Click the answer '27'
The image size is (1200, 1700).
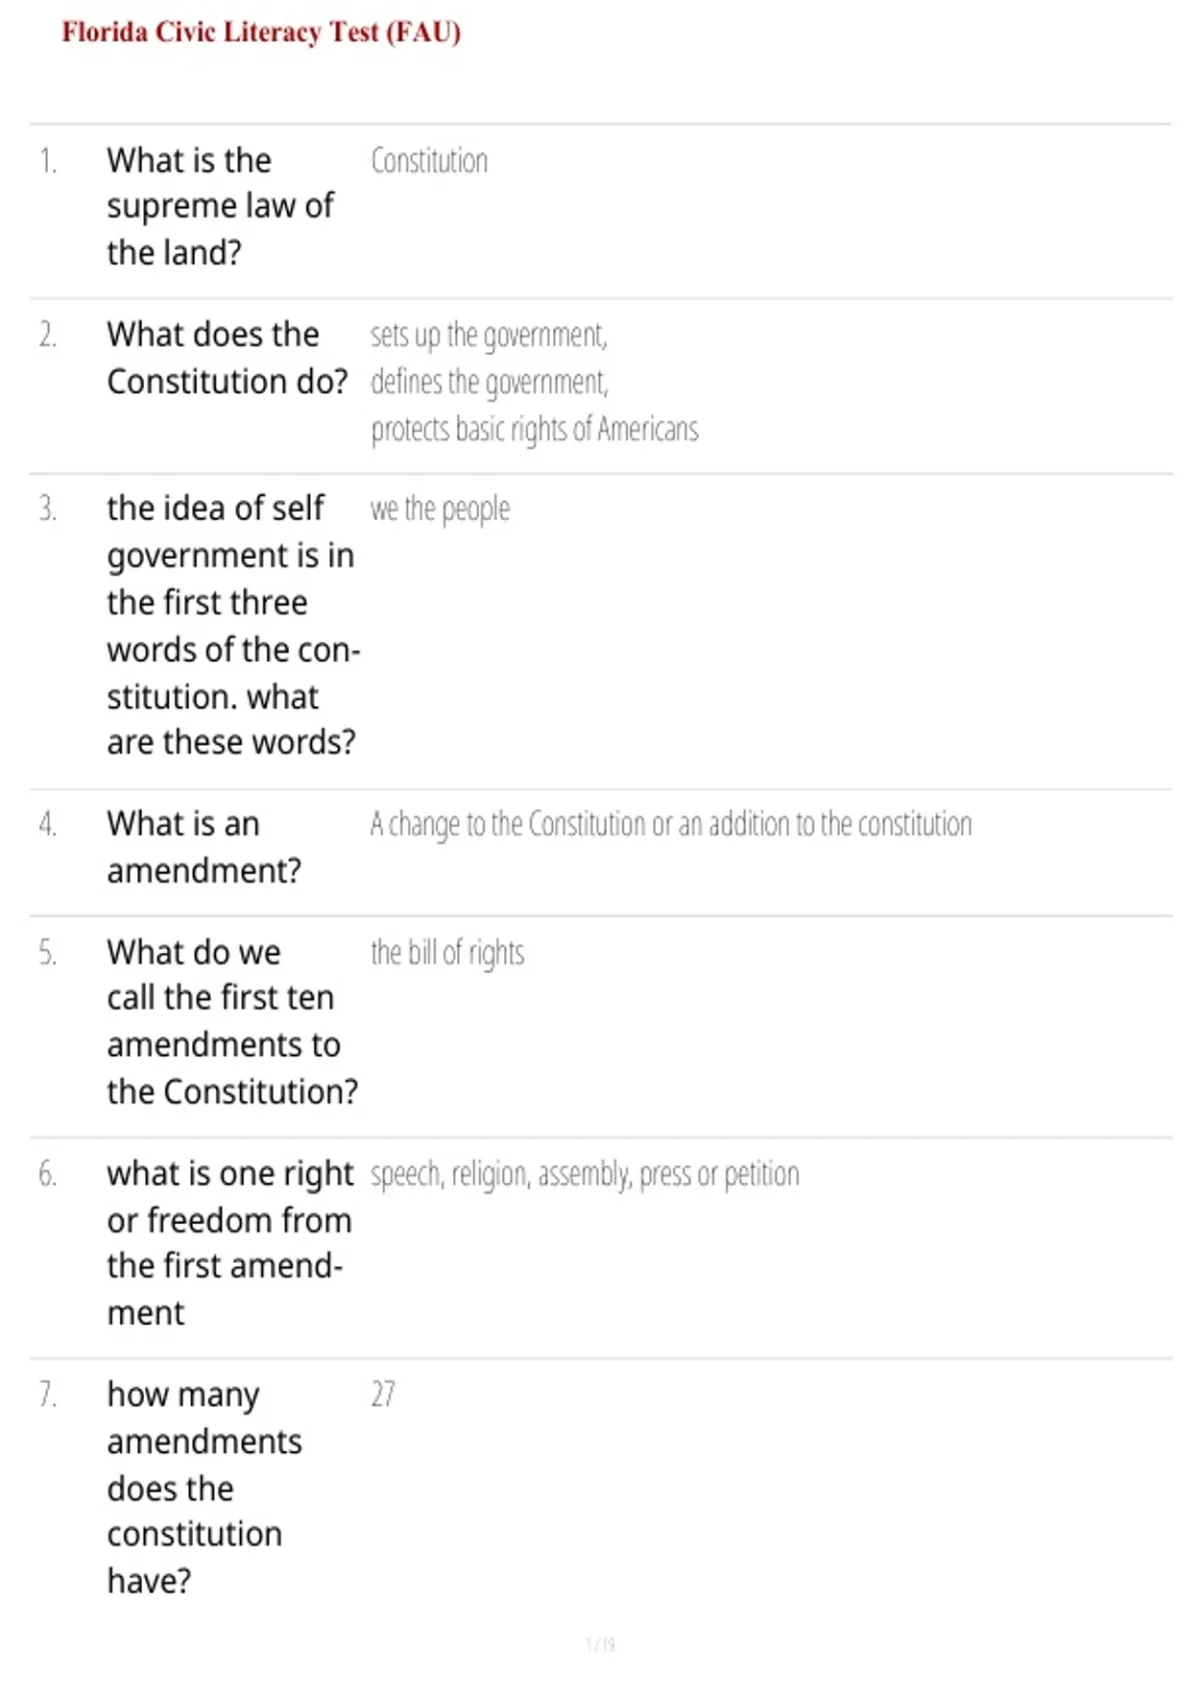tap(383, 1394)
